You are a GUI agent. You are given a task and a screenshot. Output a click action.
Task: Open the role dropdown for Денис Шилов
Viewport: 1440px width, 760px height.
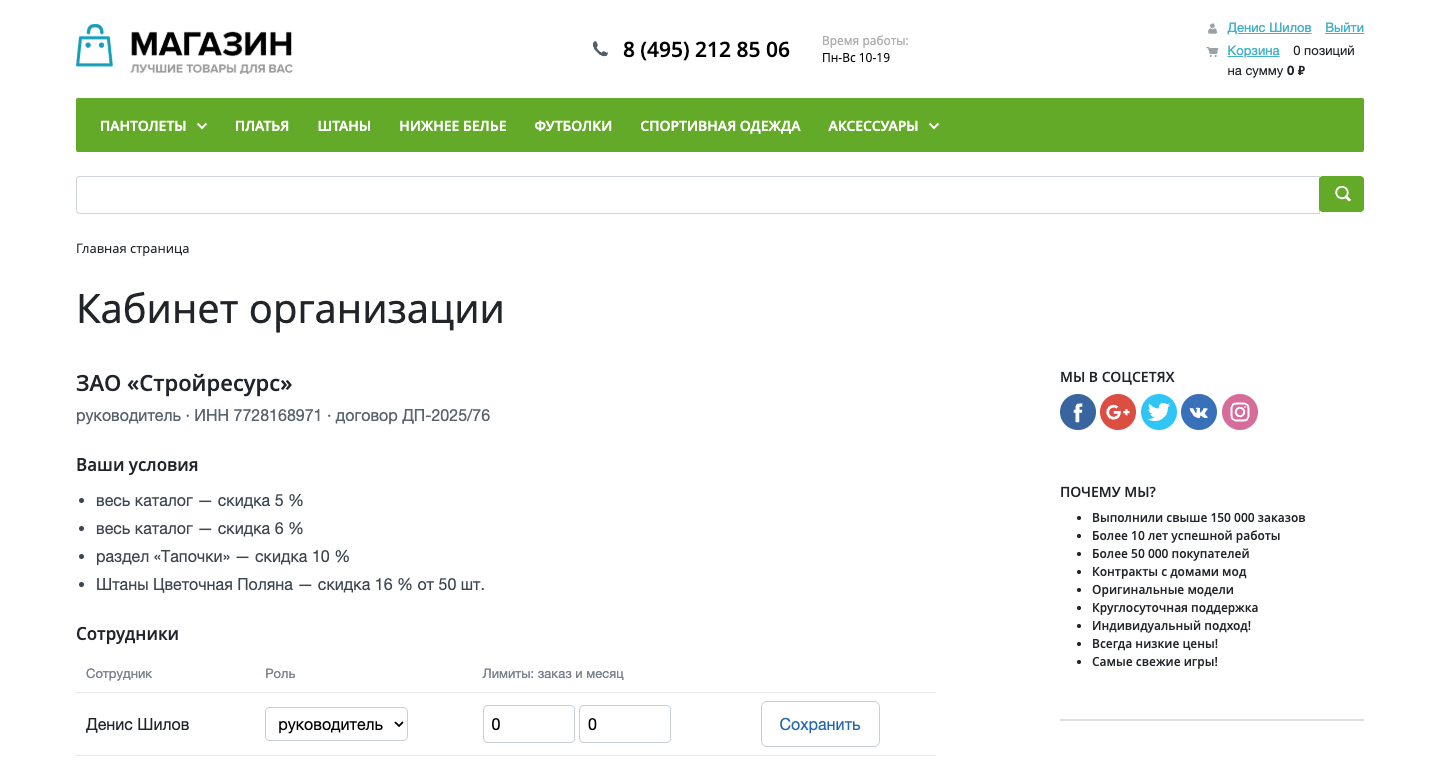click(x=336, y=724)
